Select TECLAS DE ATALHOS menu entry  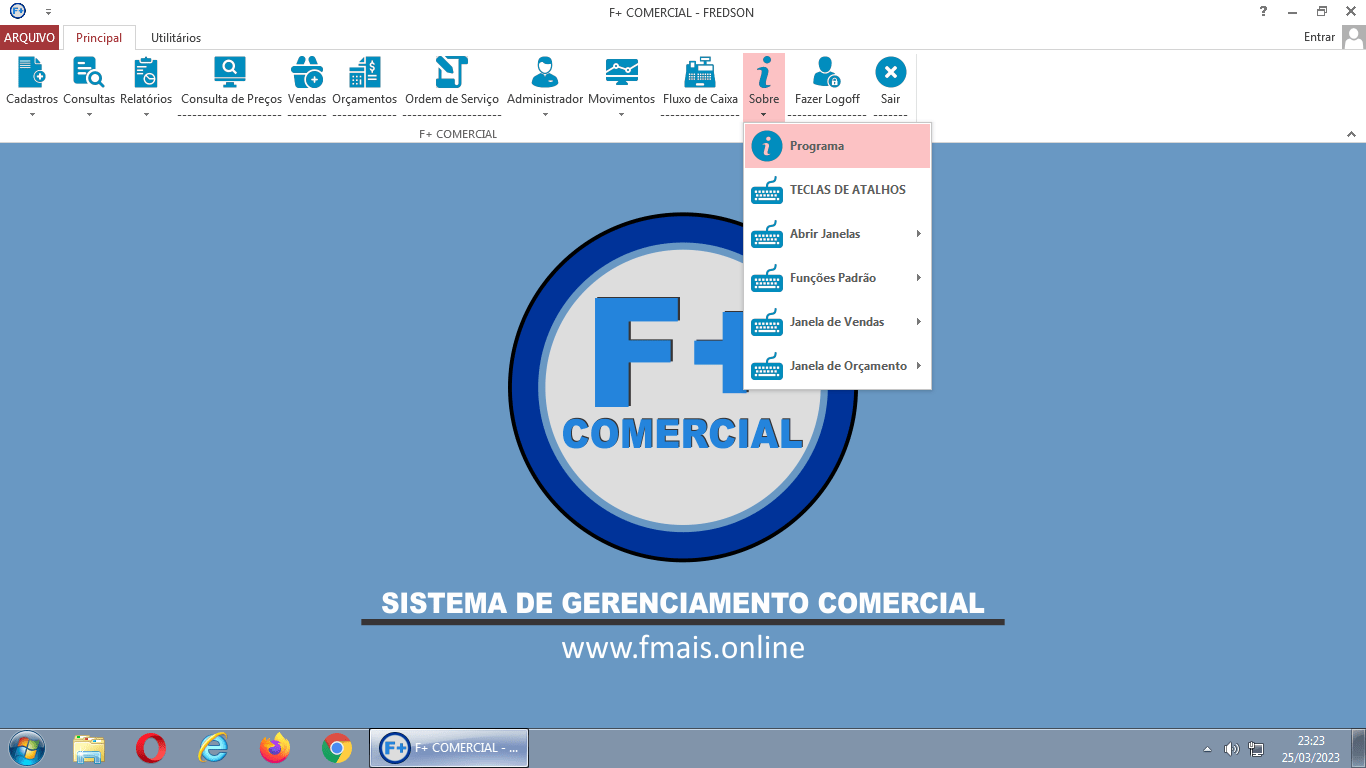tap(838, 190)
